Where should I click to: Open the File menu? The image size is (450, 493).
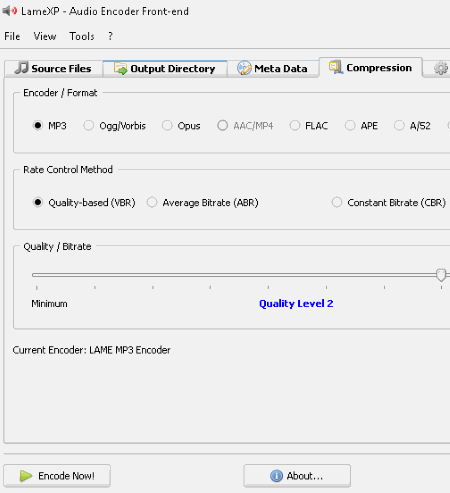[12, 36]
